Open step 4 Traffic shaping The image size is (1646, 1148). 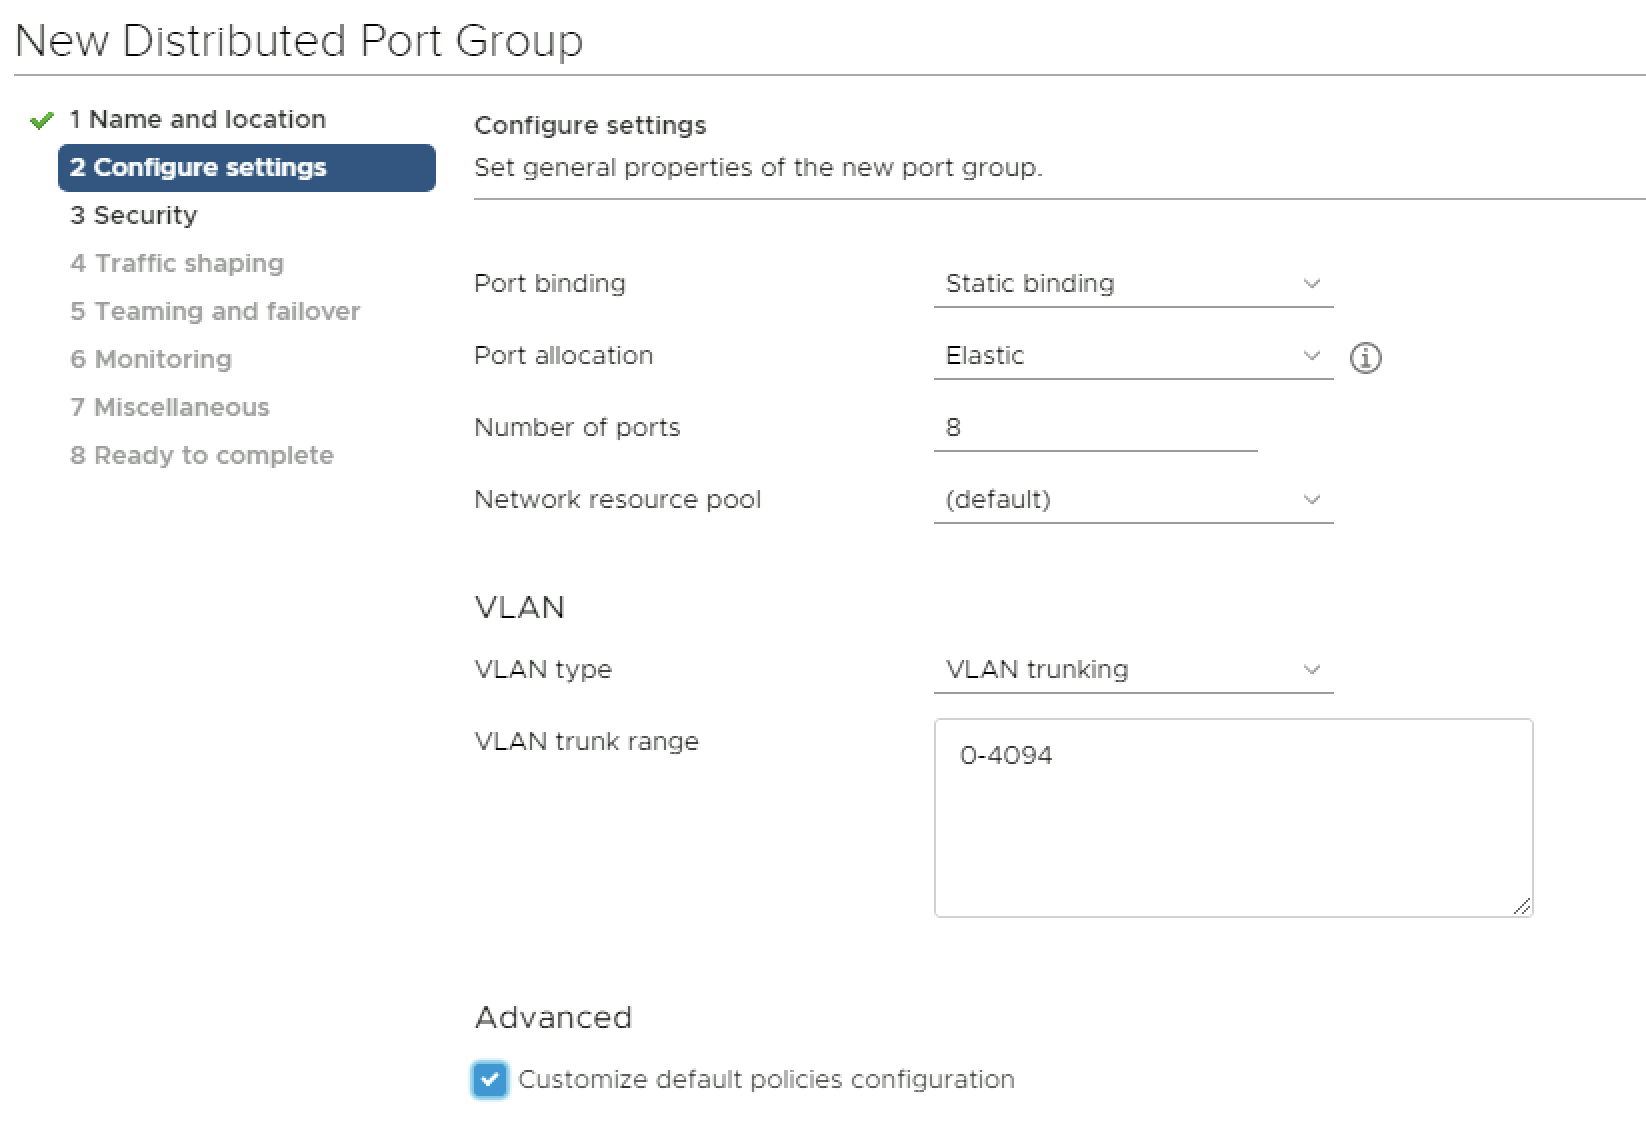(x=177, y=264)
